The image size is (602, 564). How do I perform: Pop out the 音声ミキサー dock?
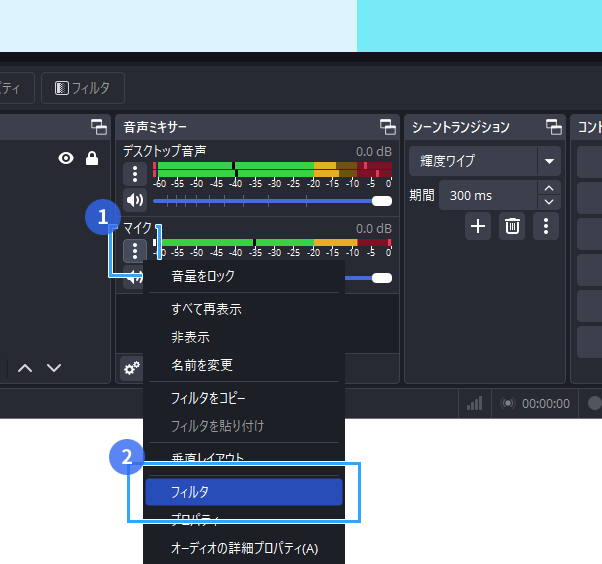pyautogui.click(x=388, y=127)
